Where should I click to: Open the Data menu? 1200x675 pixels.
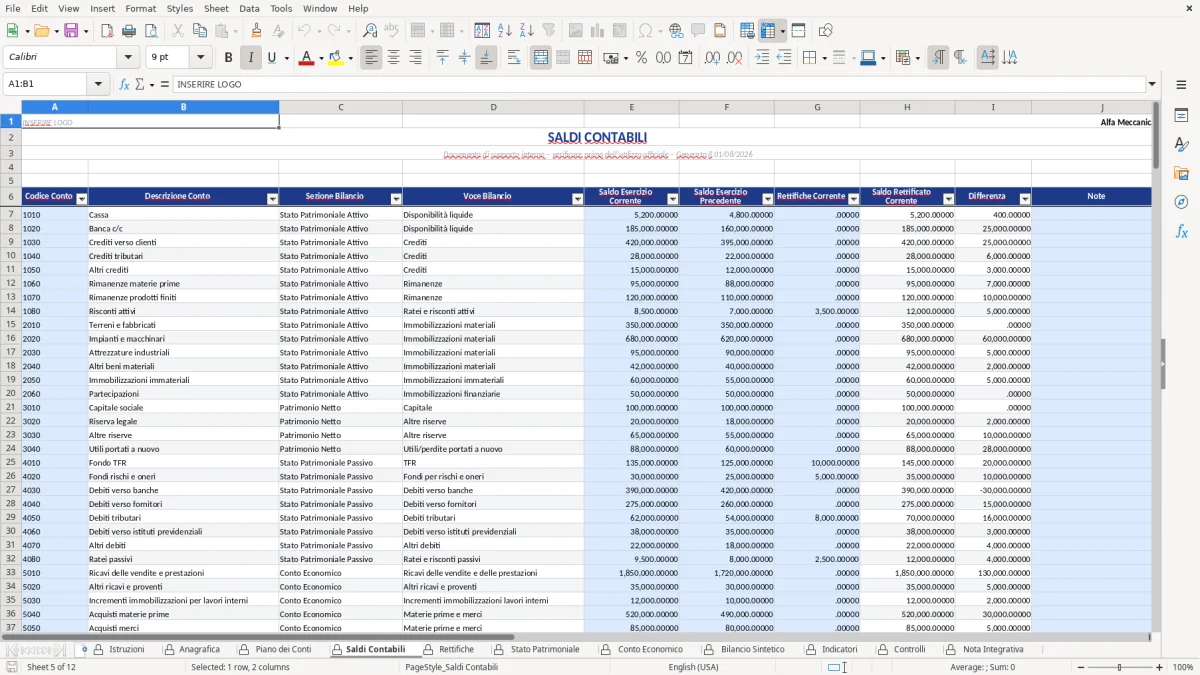coord(249,8)
